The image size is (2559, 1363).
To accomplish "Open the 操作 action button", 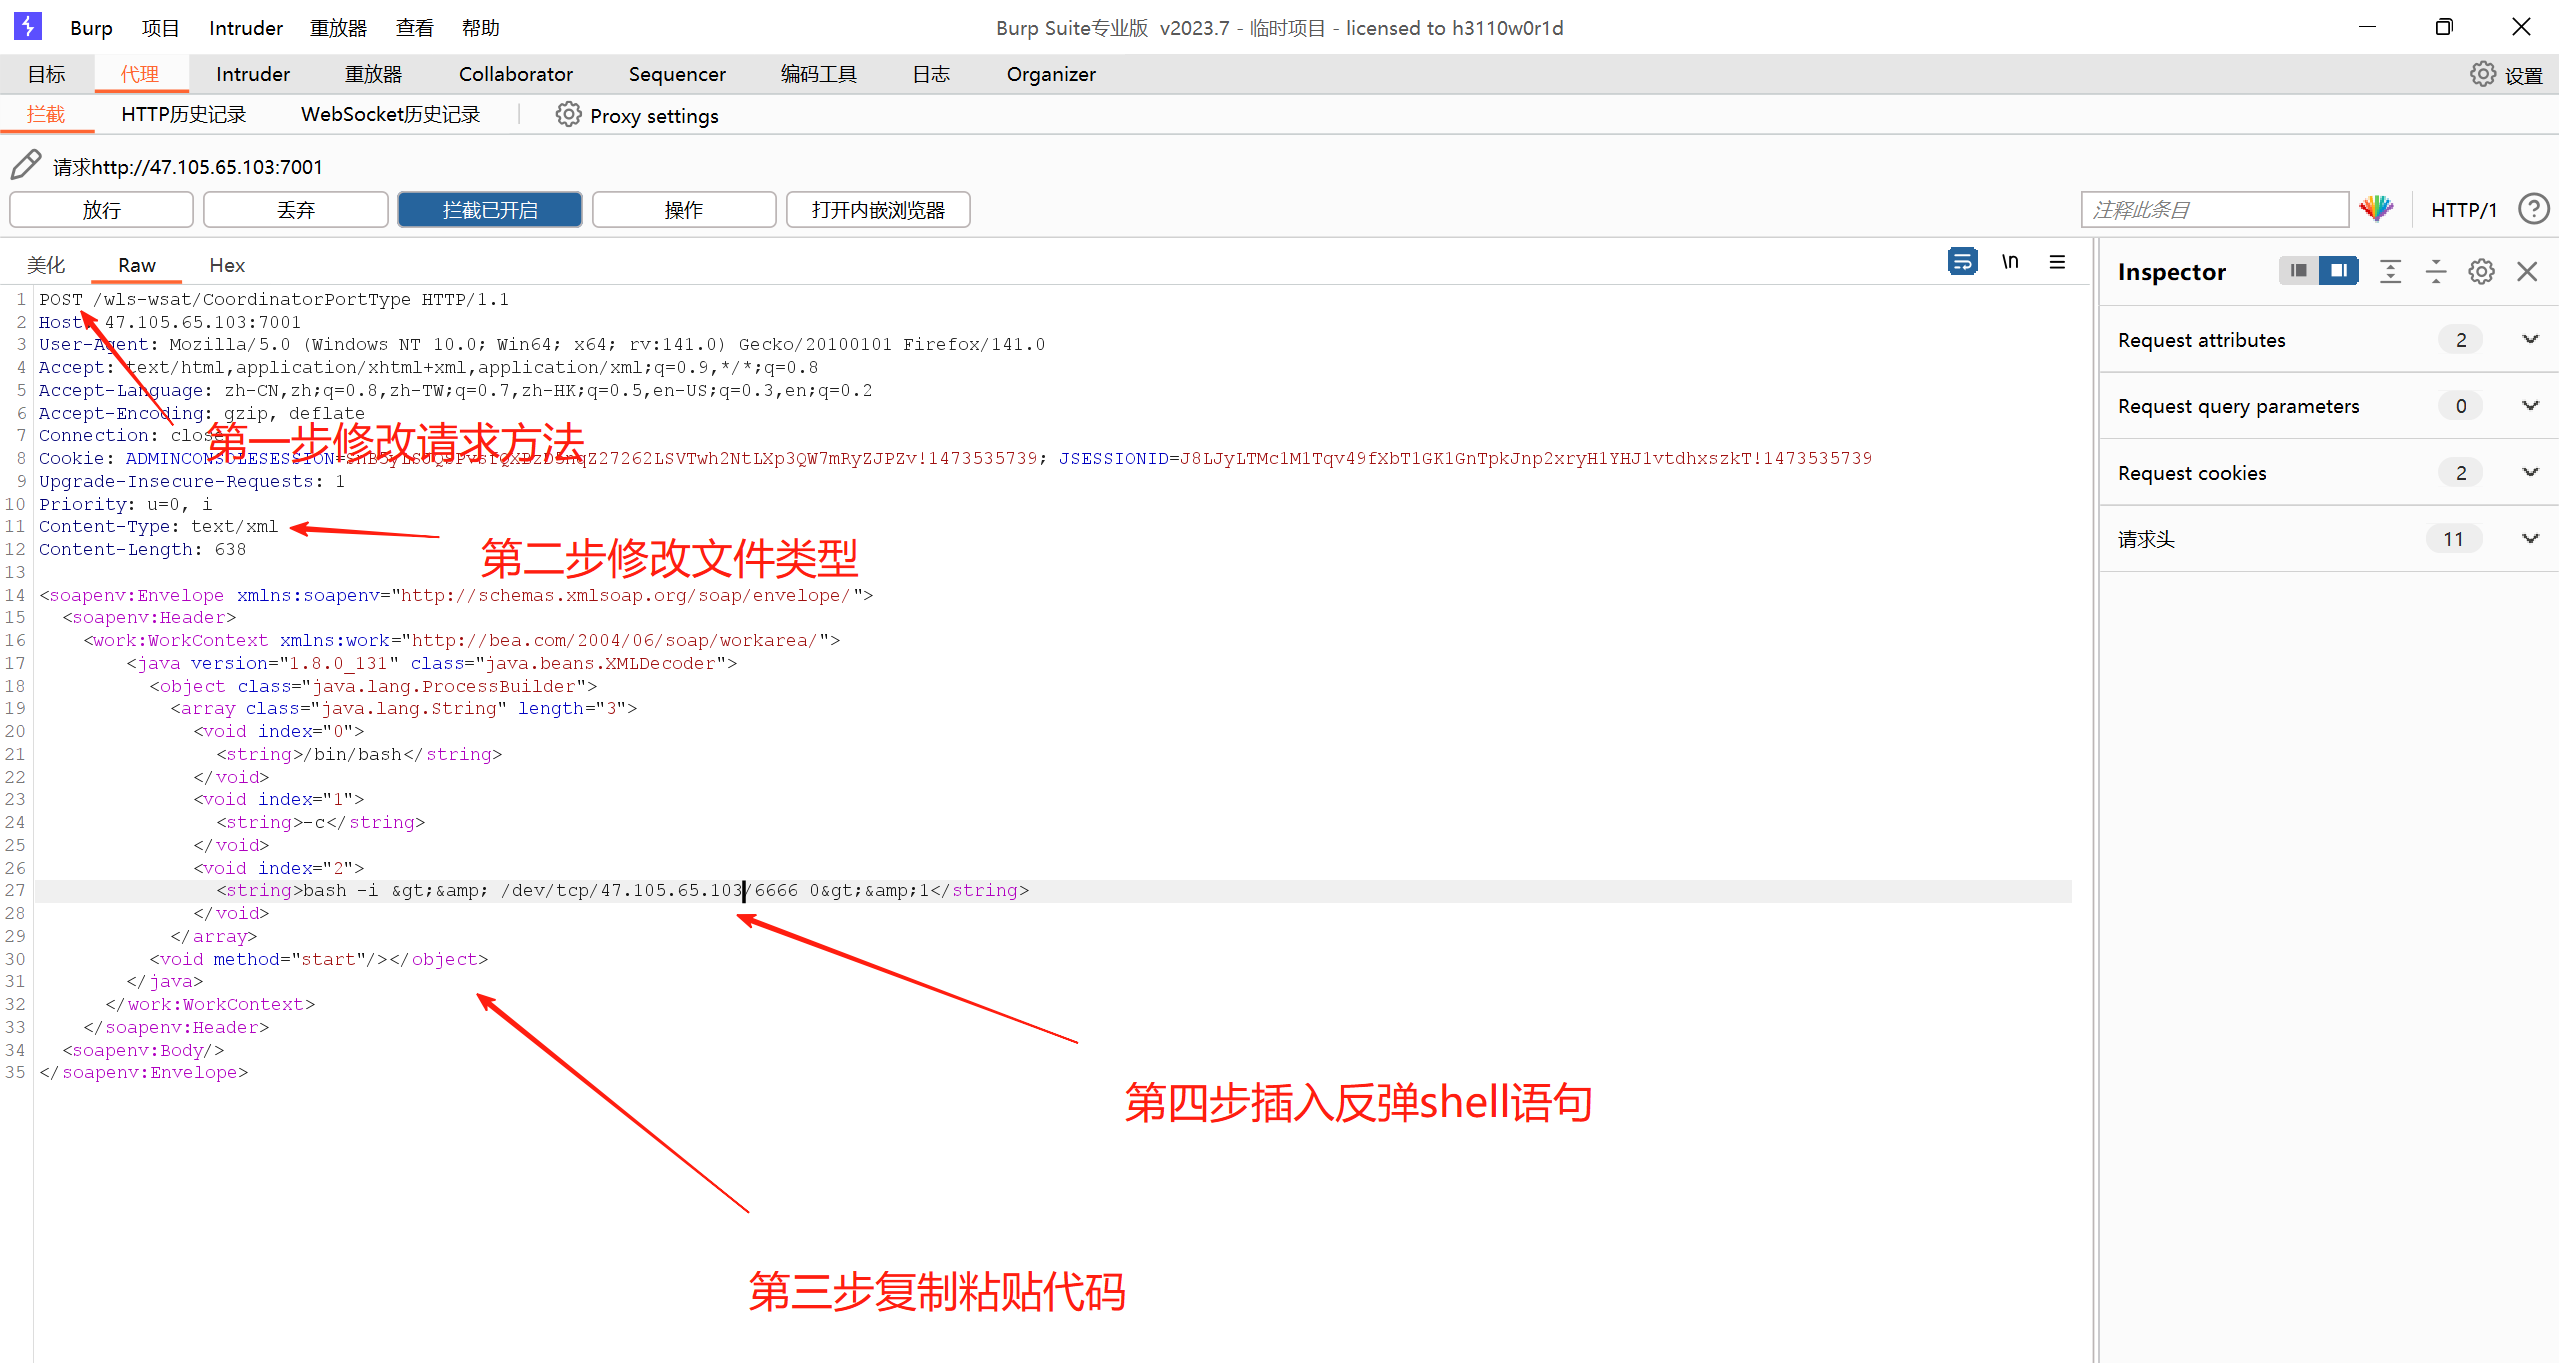I will click(684, 210).
